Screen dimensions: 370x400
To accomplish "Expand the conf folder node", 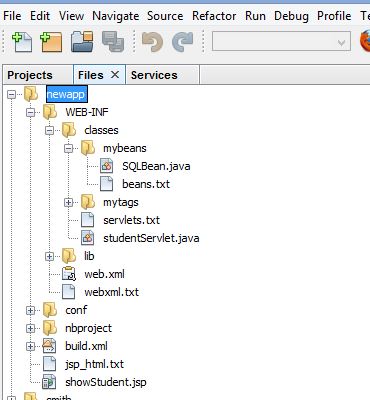I will click(x=31, y=310).
